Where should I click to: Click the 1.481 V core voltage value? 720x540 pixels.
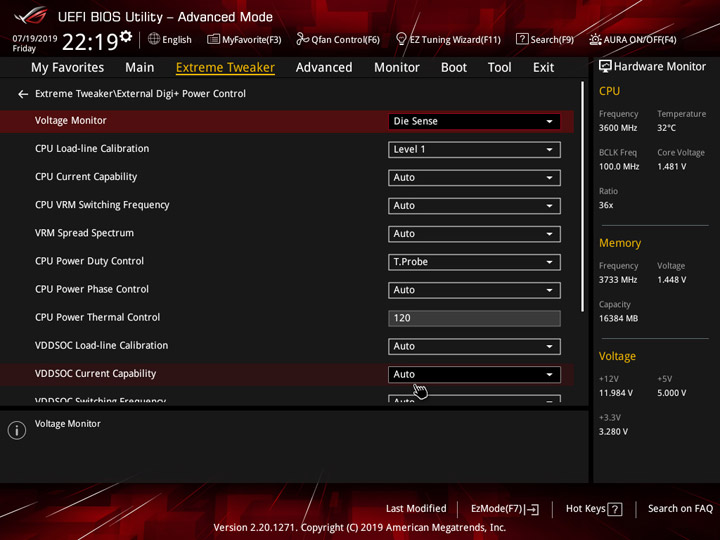671,167
